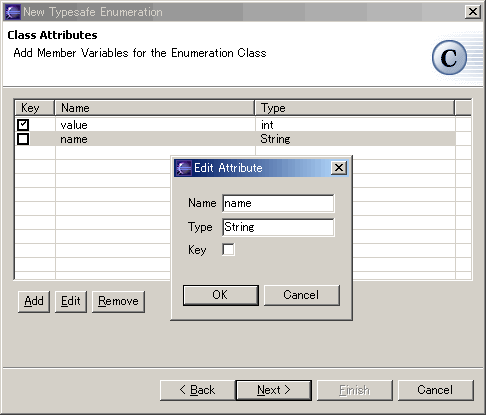Viewport: 486px width, 415px height.
Task: Close the Edit Attribute dialog with X
Action: (x=339, y=168)
